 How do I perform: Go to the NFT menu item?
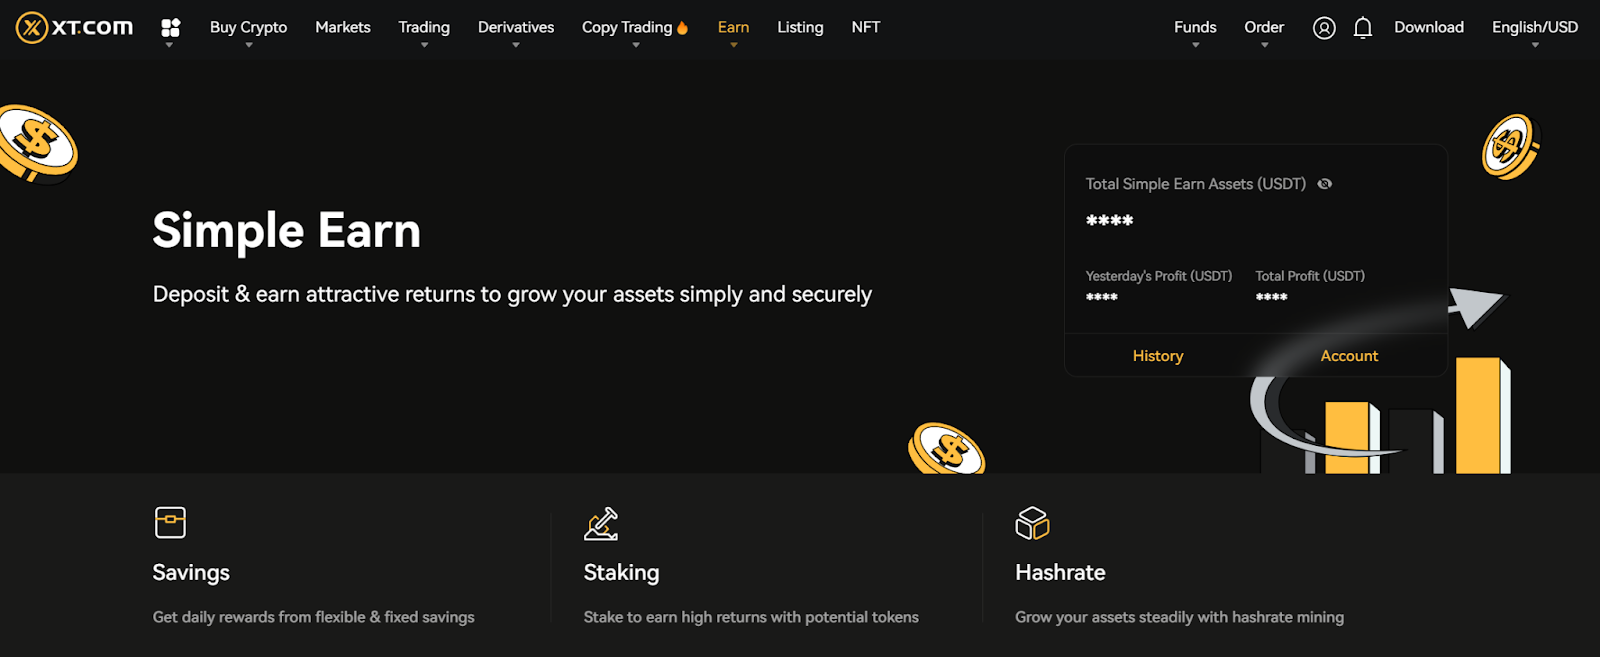pyautogui.click(x=865, y=28)
